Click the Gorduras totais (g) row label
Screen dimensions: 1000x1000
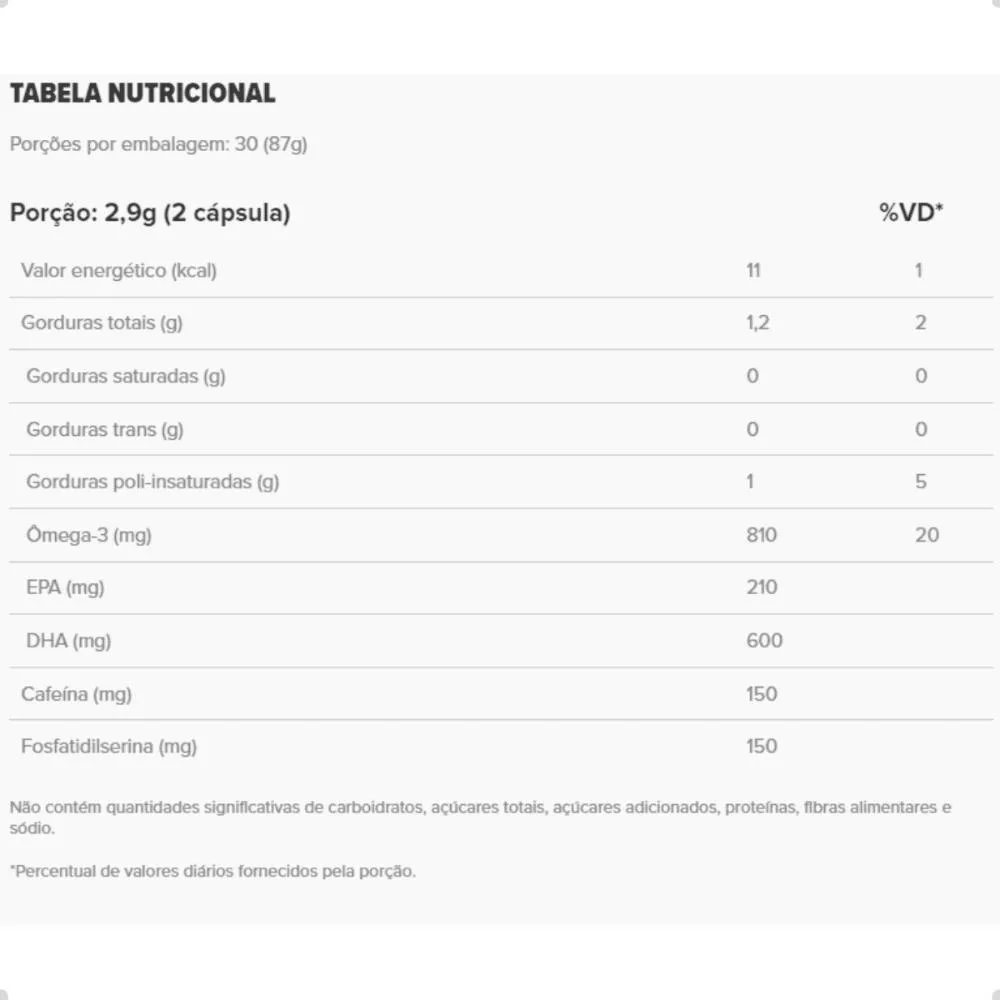[x=102, y=323]
